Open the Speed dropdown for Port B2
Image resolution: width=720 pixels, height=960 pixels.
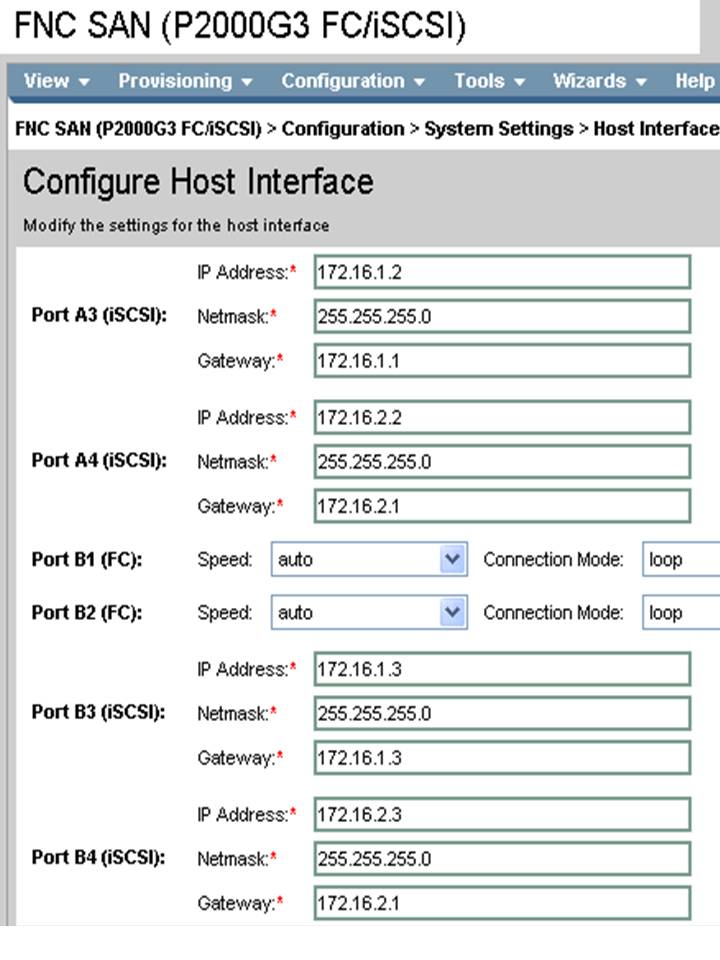coord(369,612)
